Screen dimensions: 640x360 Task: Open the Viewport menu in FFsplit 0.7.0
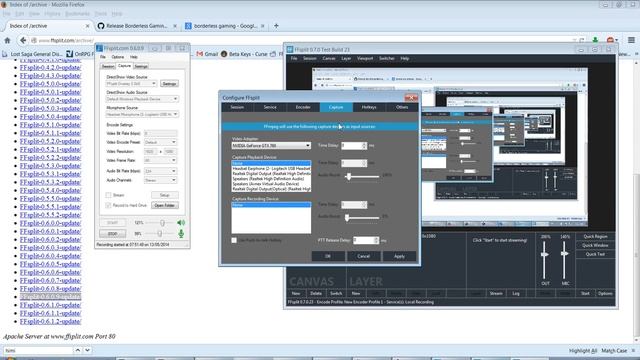coord(365,58)
